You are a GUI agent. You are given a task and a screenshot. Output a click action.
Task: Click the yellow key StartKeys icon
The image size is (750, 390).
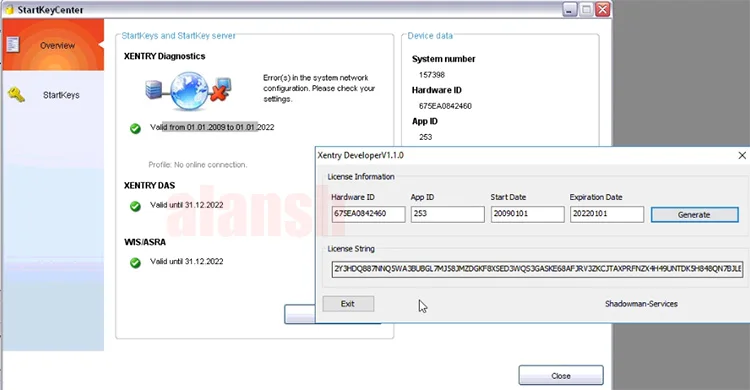pyautogui.click(x=16, y=94)
